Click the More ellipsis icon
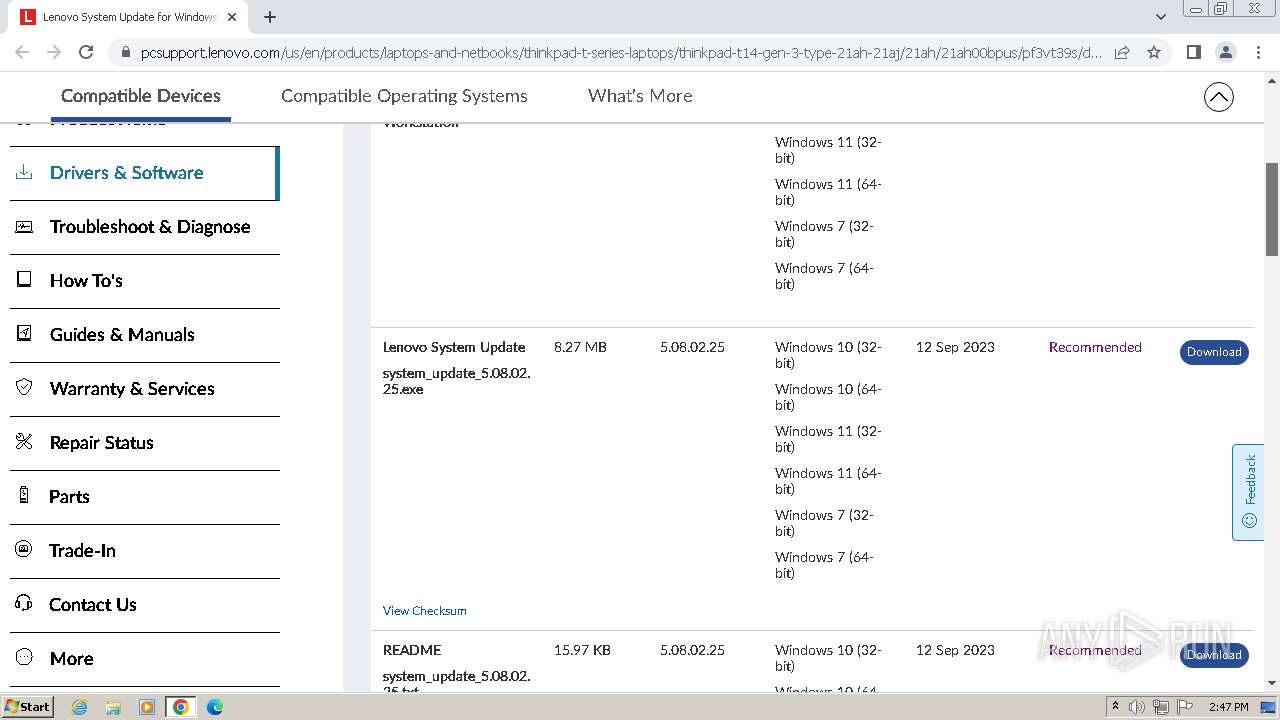The height and width of the screenshot is (720, 1280). (24, 658)
